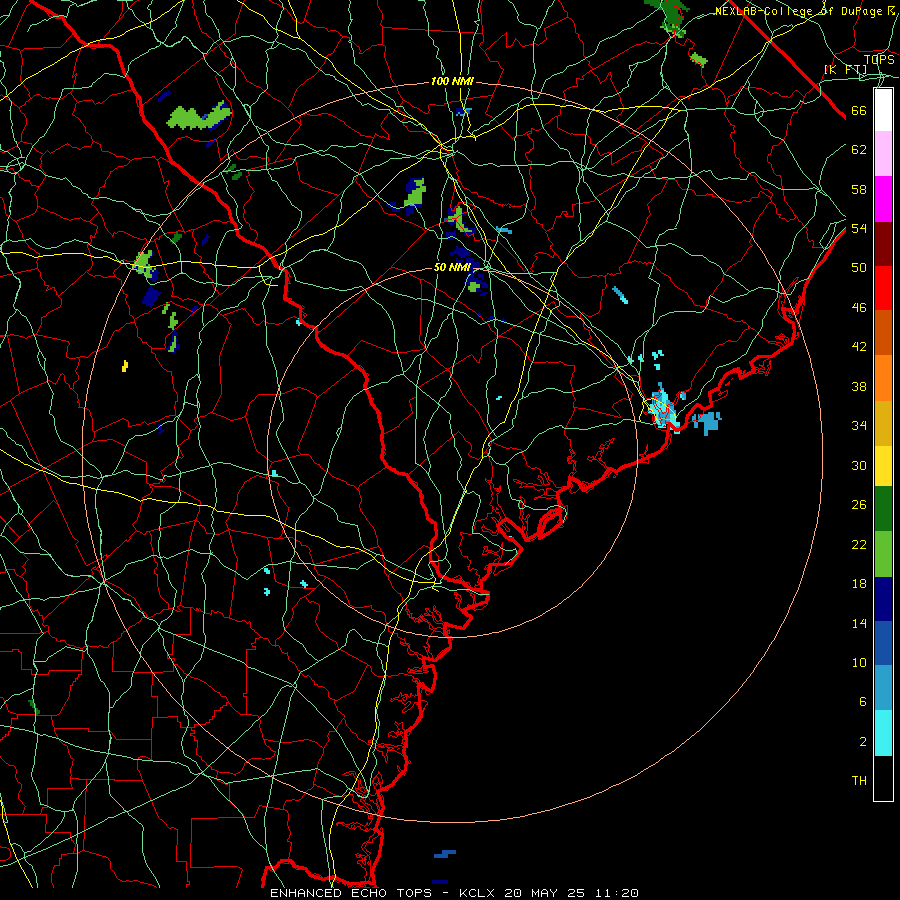This screenshot has width=900, height=900.
Task: Click the "NEXLAB-College of DuPage" header text
Action: pos(798,11)
